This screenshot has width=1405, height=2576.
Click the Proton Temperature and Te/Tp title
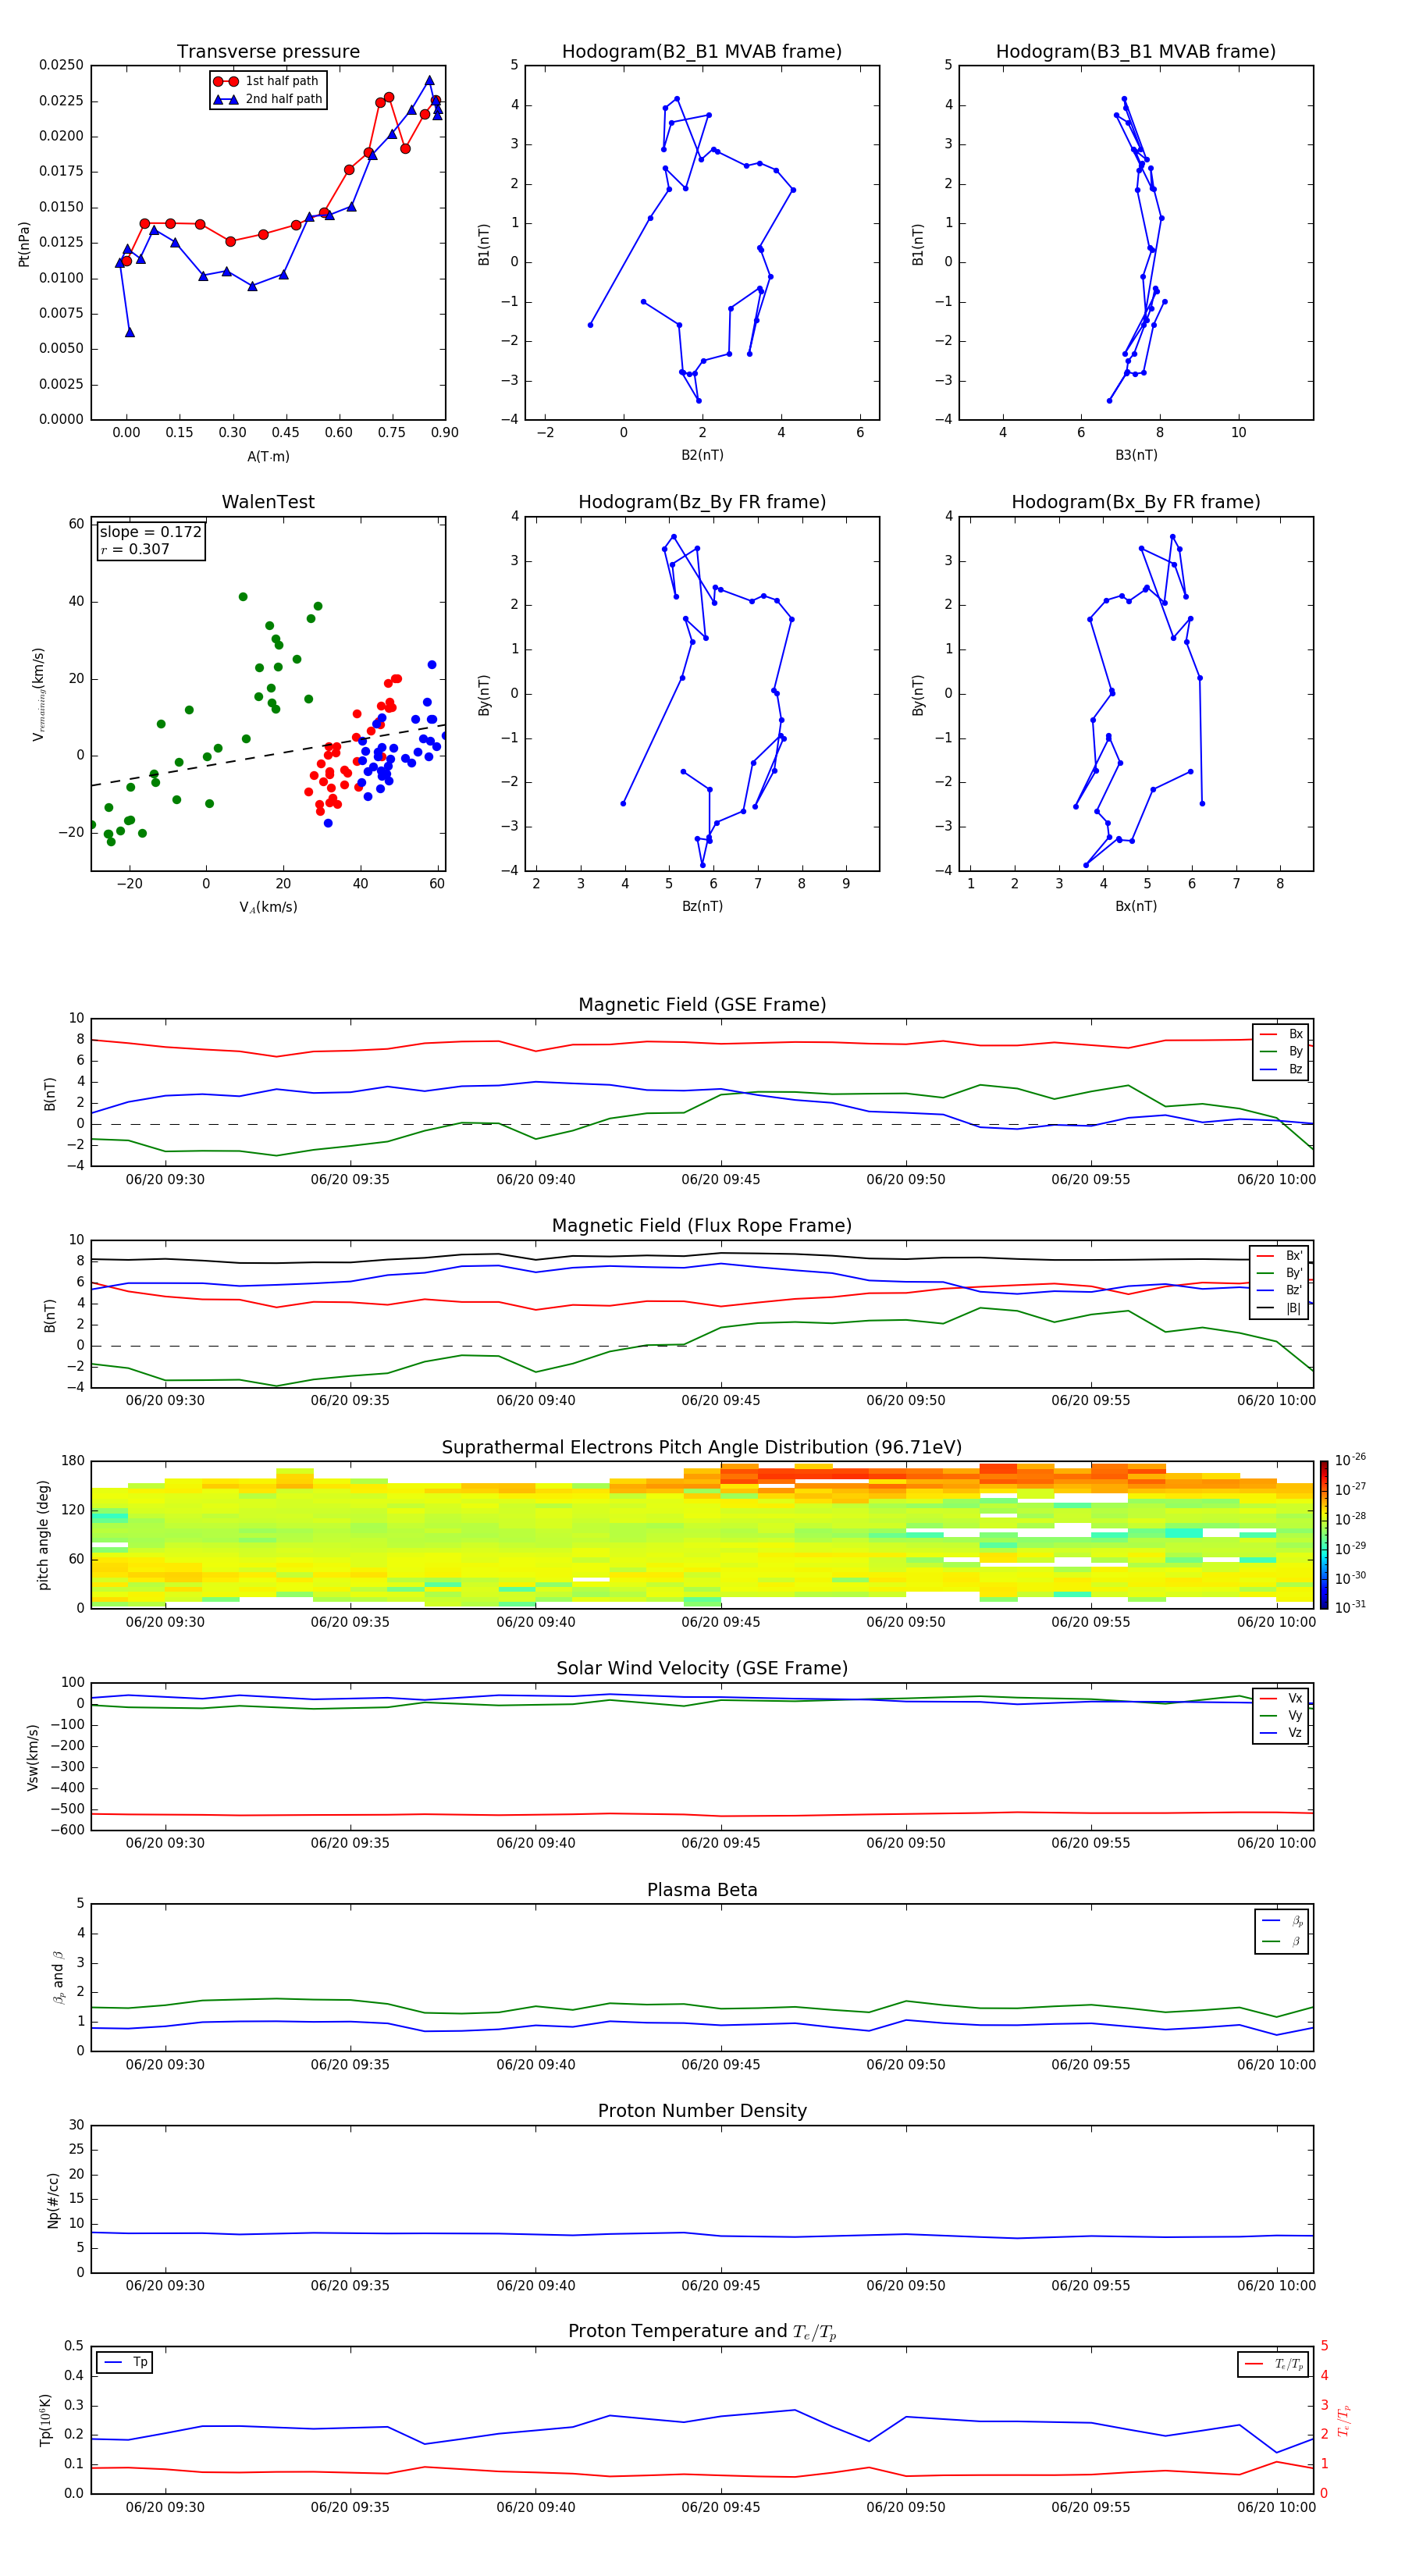tap(702, 2332)
